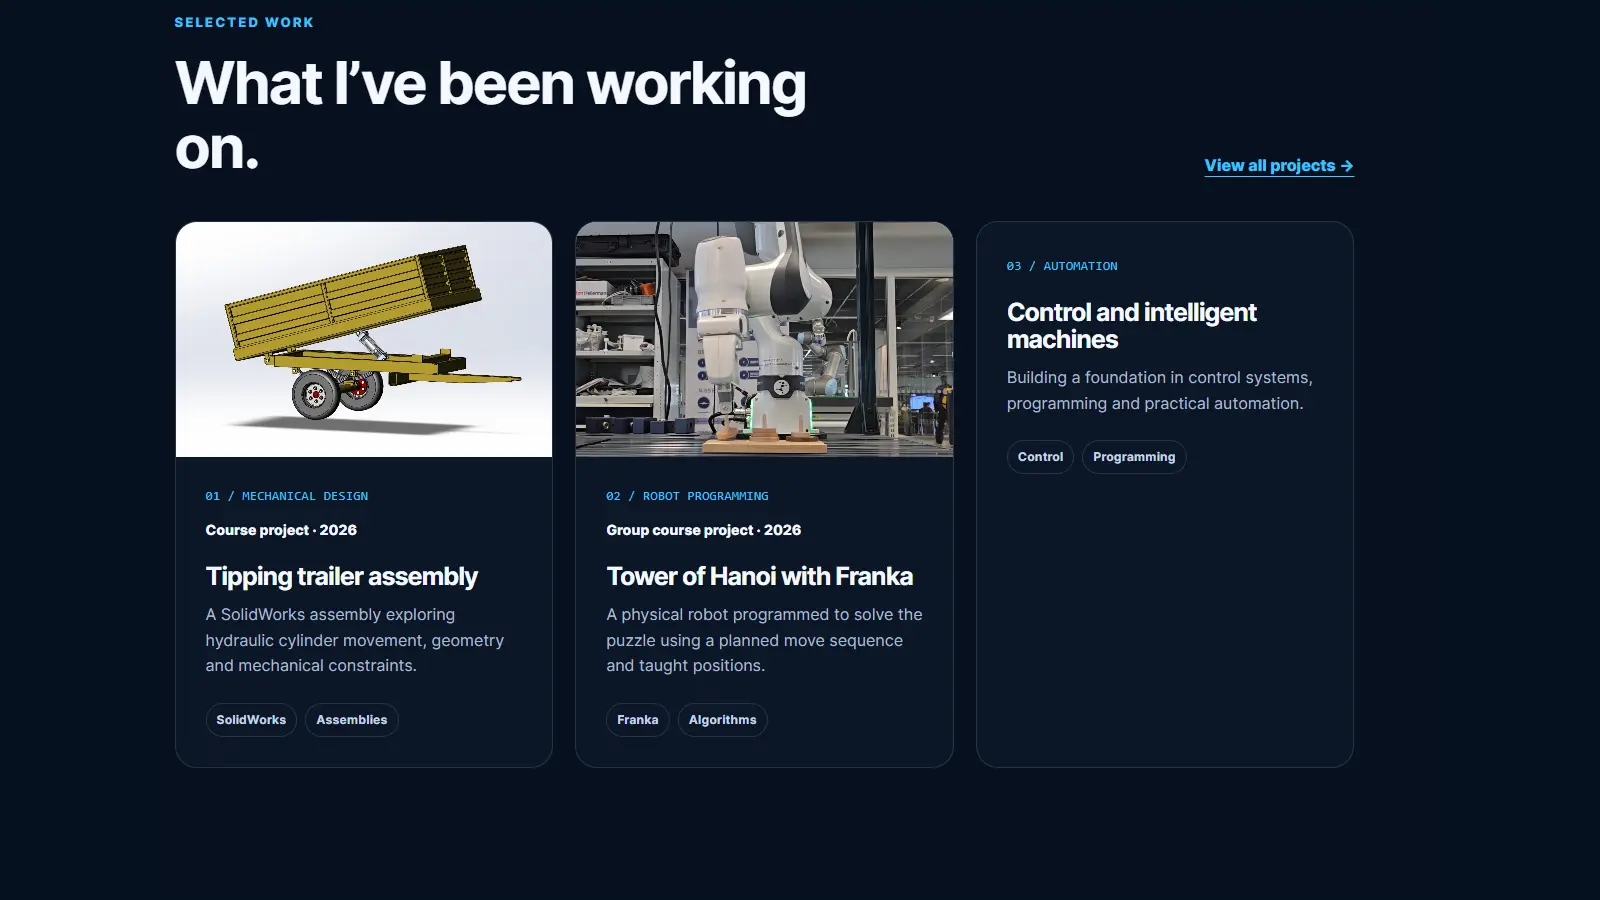Select the Algorithms tag

pyautogui.click(x=722, y=720)
